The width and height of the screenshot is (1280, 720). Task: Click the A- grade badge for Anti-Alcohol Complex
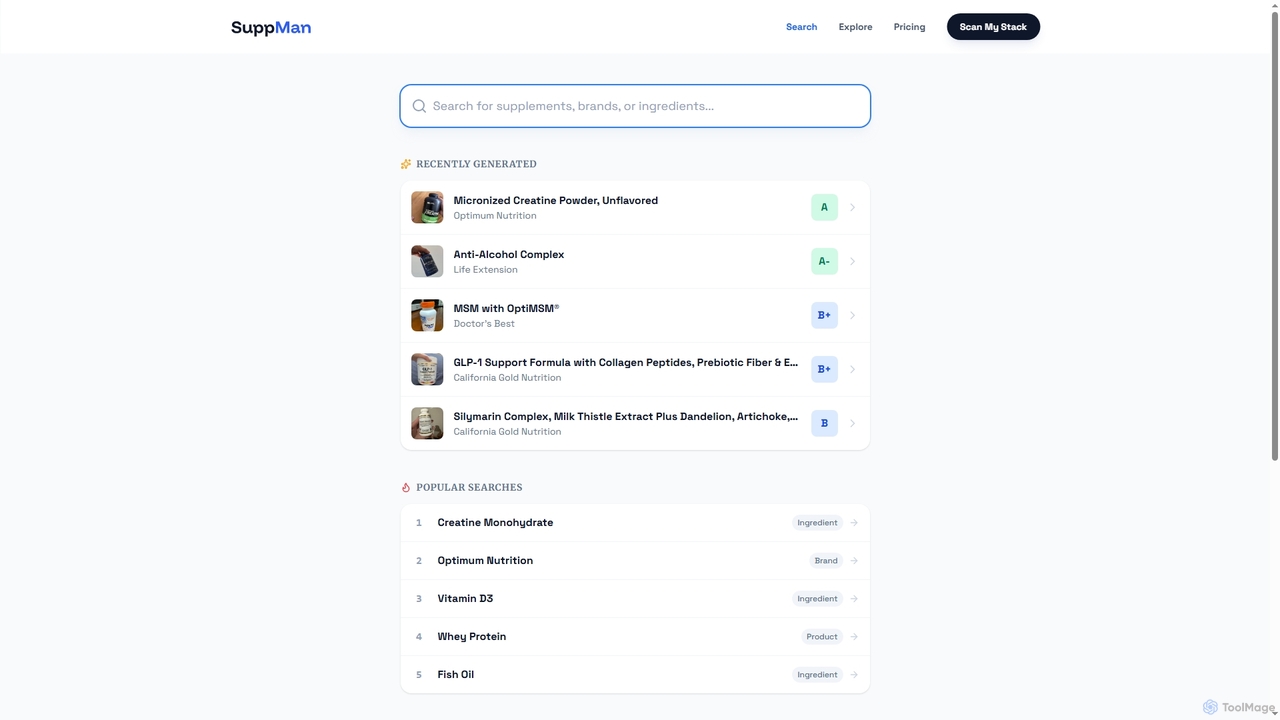tap(824, 262)
